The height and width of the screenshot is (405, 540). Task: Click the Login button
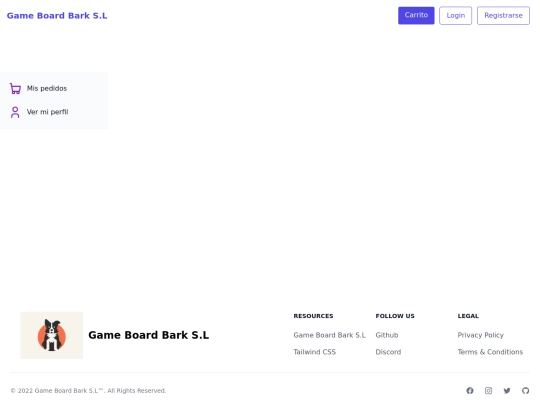point(456,15)
